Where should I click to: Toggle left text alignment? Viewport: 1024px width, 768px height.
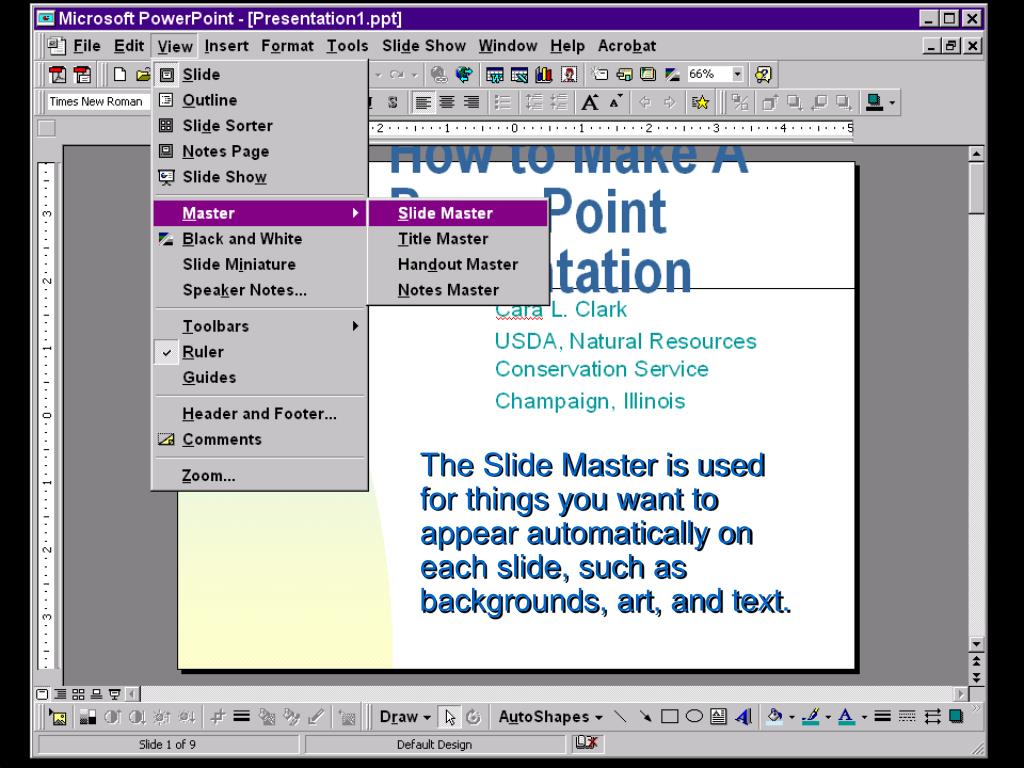point(423,102)
